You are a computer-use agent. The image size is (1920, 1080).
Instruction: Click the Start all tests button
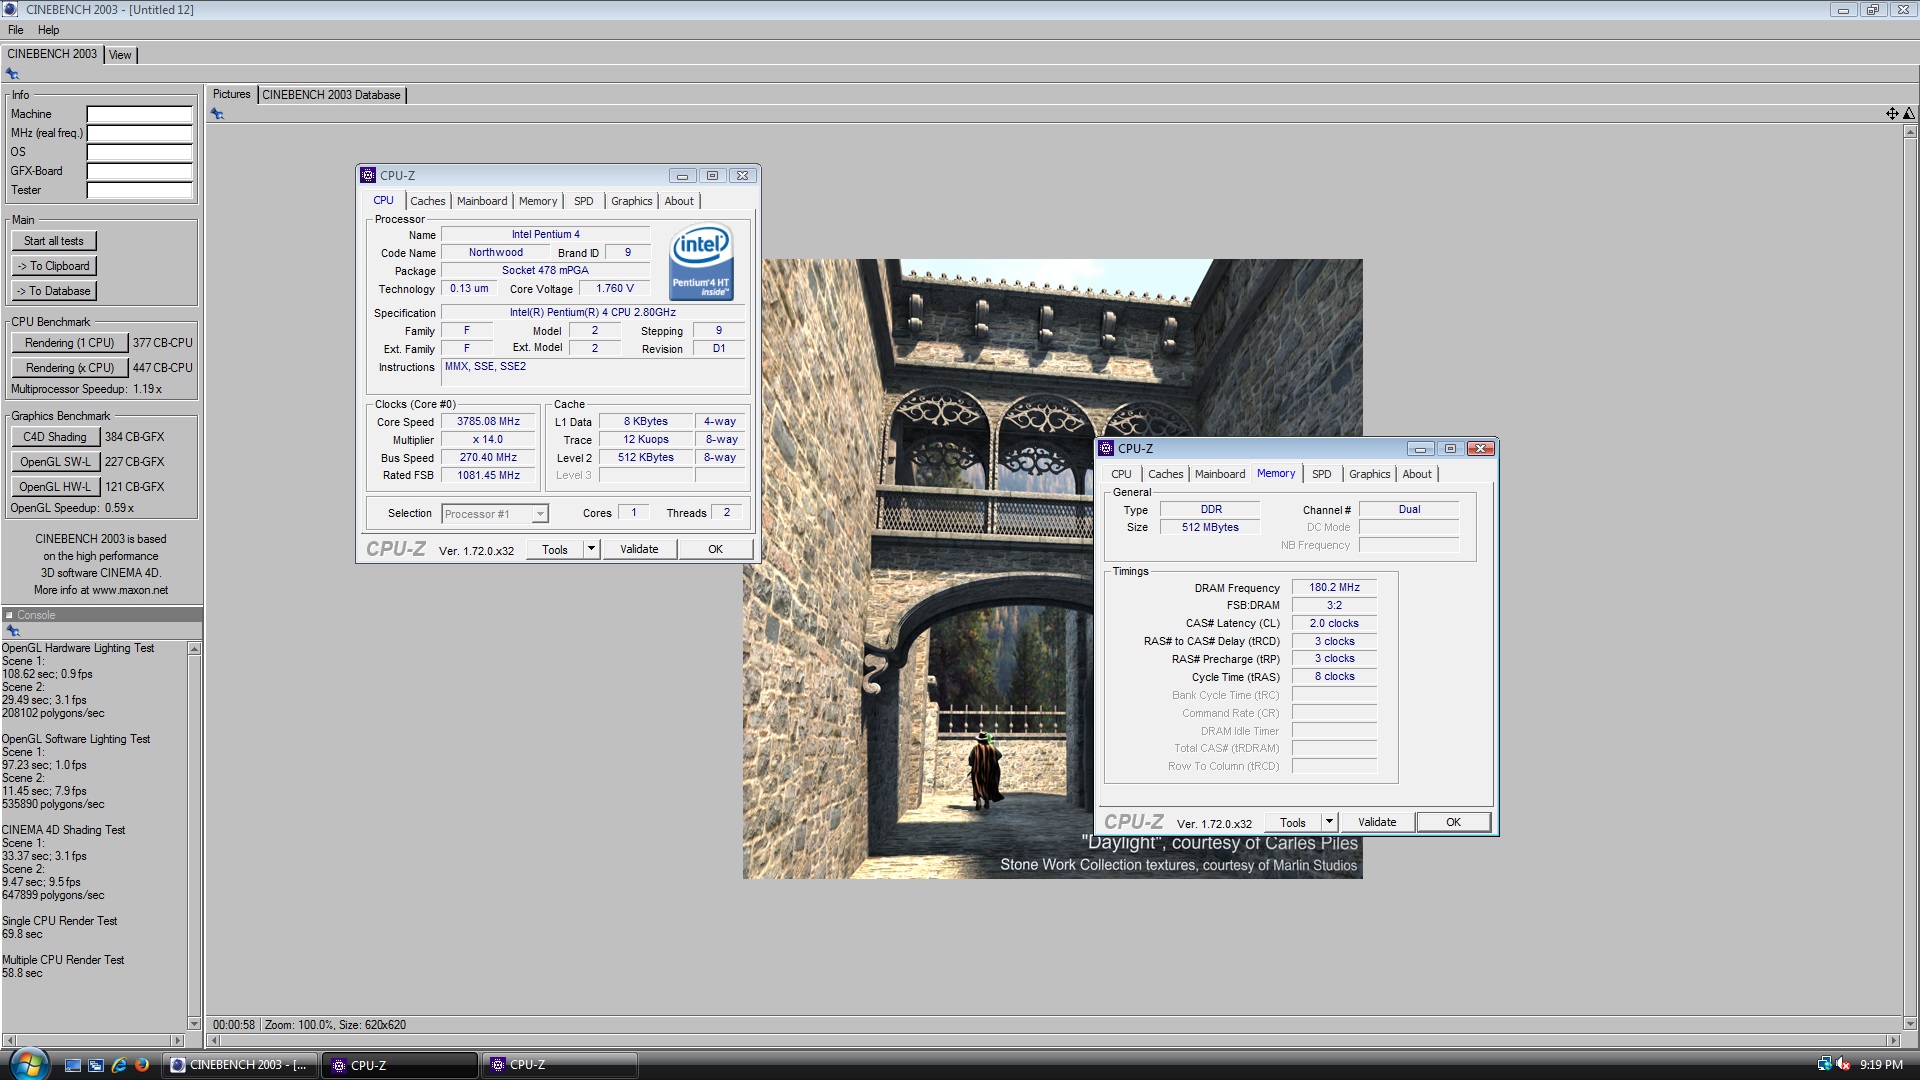pyautogui.click(x=54, y=241)
